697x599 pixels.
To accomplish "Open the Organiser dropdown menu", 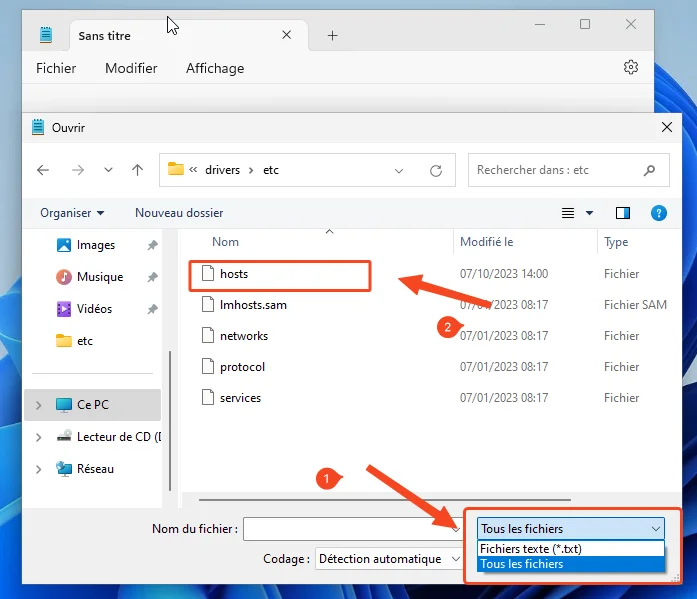I will click(x=72, y=213).
